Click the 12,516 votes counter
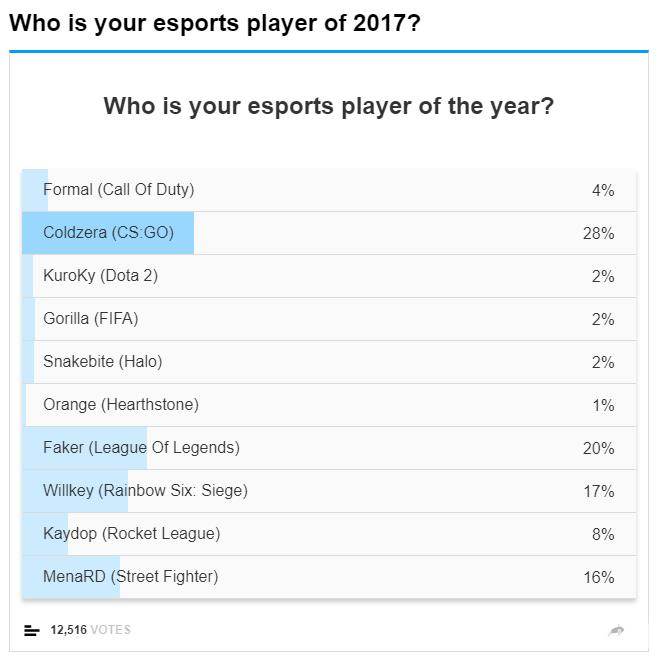Viewport: 670px width, 658px height. 90,630
